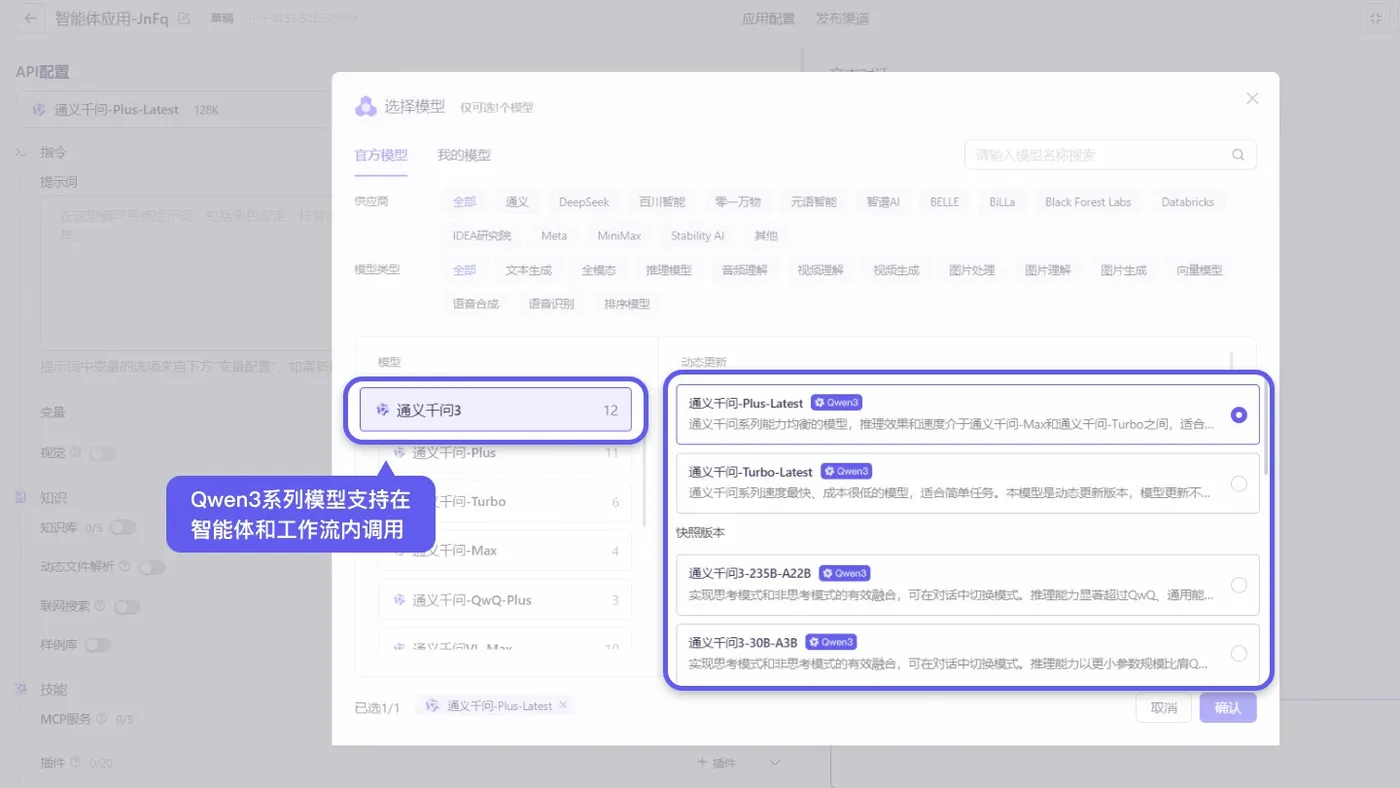Select the radio for 通义千问-Plus-Latest
The height and width of the screenshot is (788, 1400).
point(1239,414)
